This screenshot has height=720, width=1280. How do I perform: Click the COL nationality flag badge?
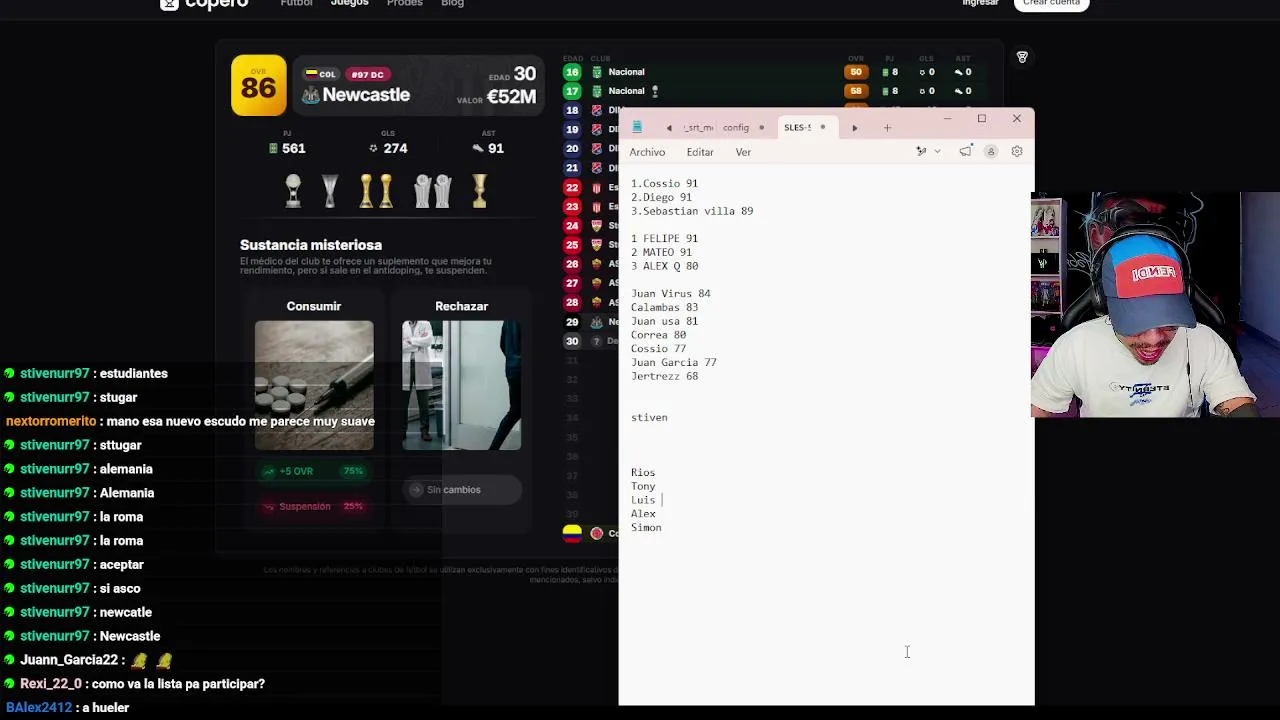(x=321, y=74)
